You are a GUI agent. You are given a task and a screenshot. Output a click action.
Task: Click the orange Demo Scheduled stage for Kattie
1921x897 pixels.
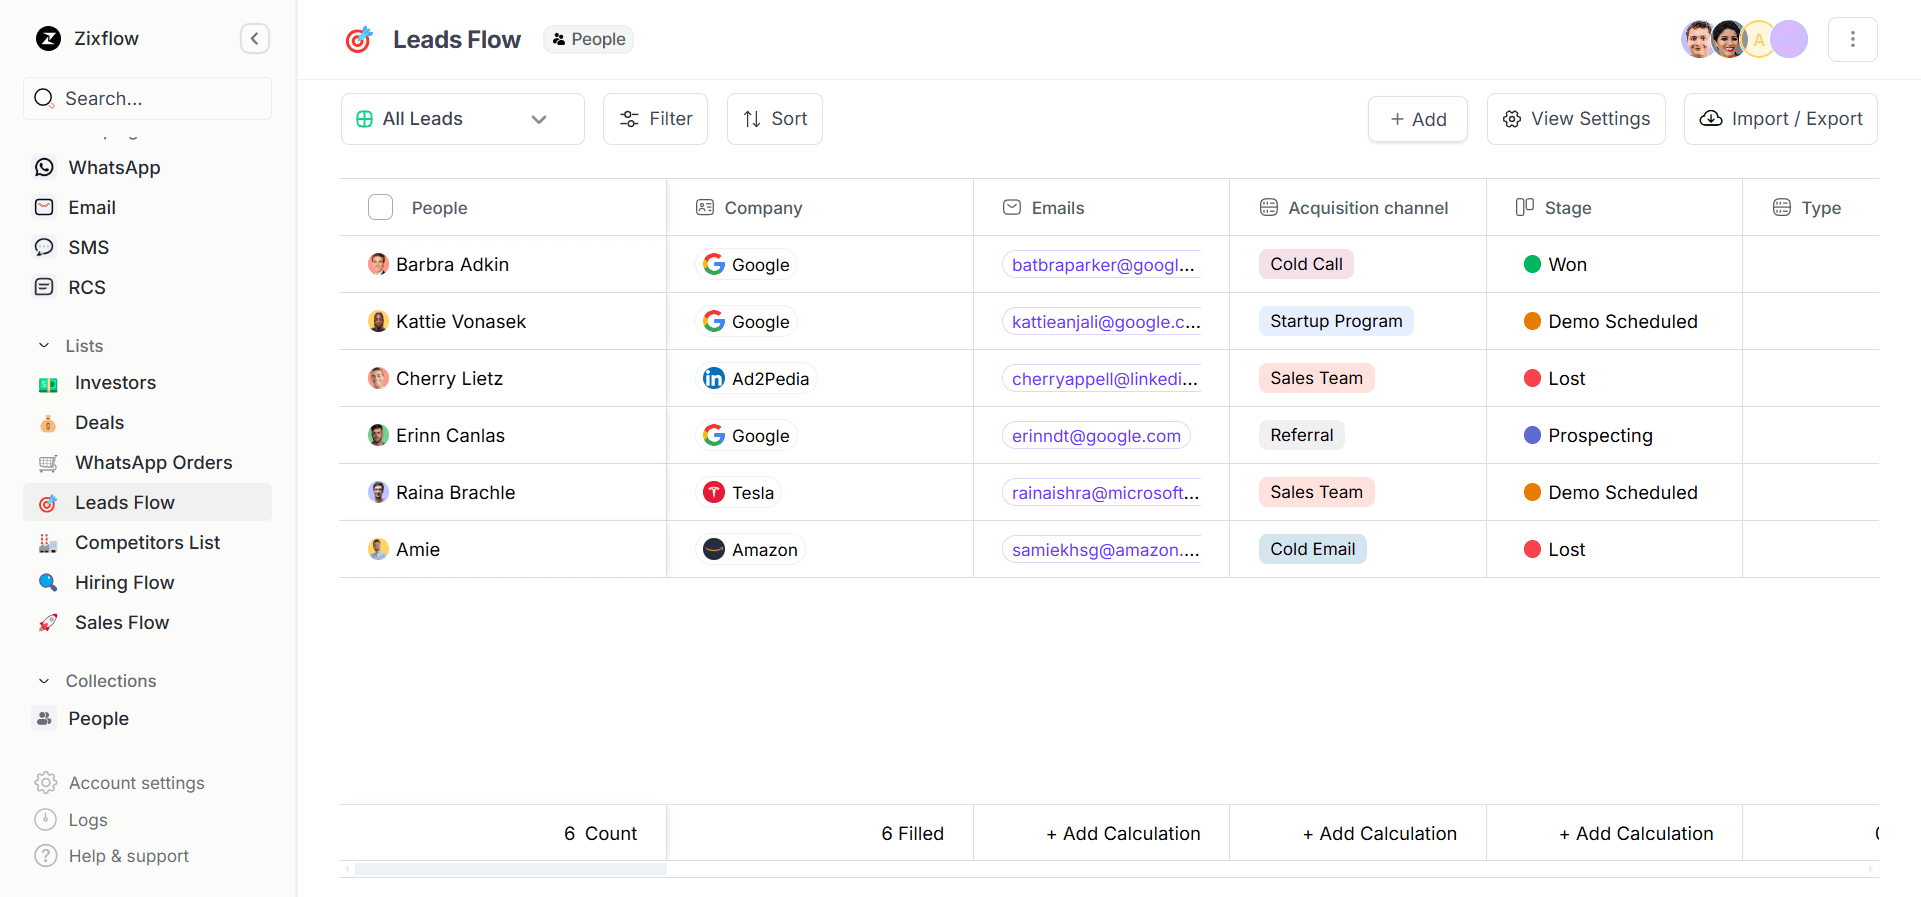(1610, 321)
